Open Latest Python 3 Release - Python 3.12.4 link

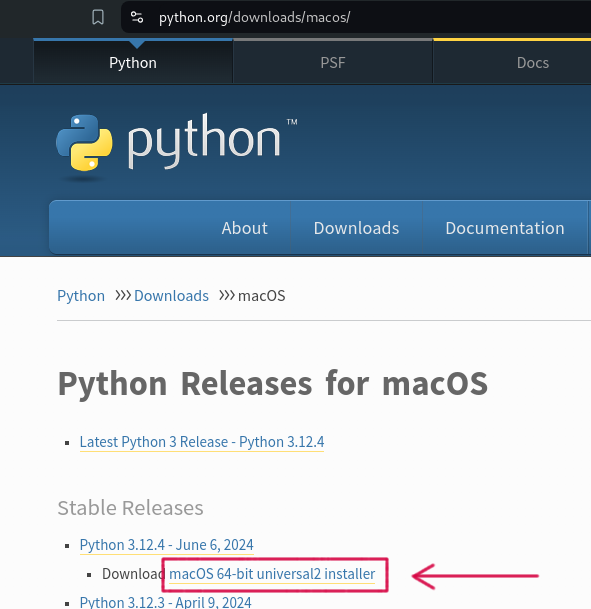point(202,442)
